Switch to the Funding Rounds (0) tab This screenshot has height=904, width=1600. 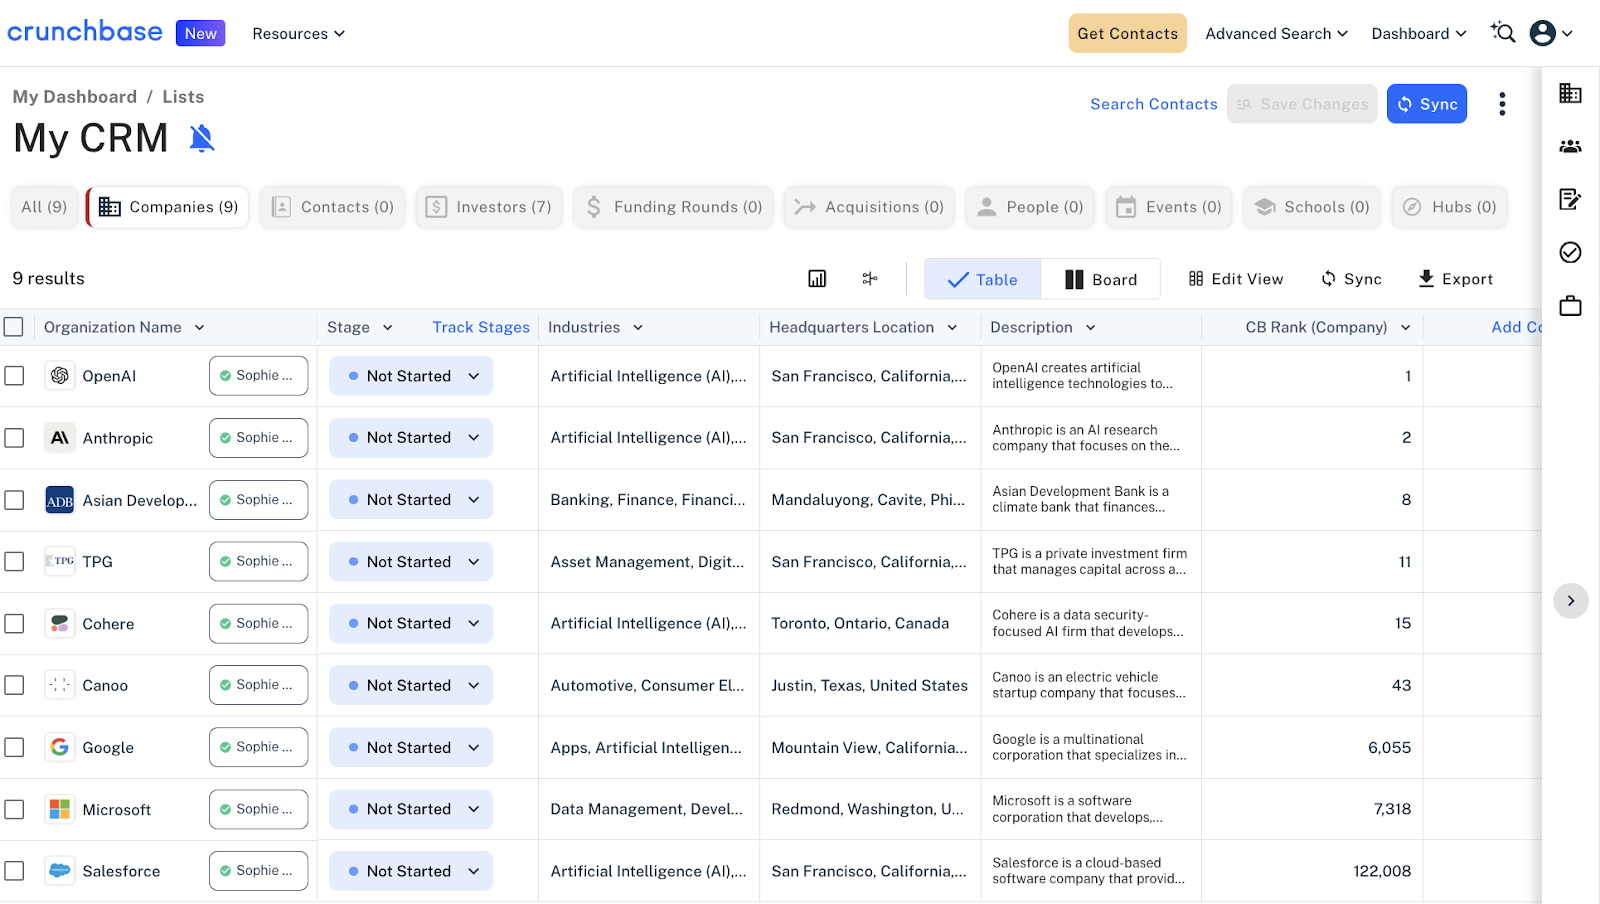(x=673, y=207)
